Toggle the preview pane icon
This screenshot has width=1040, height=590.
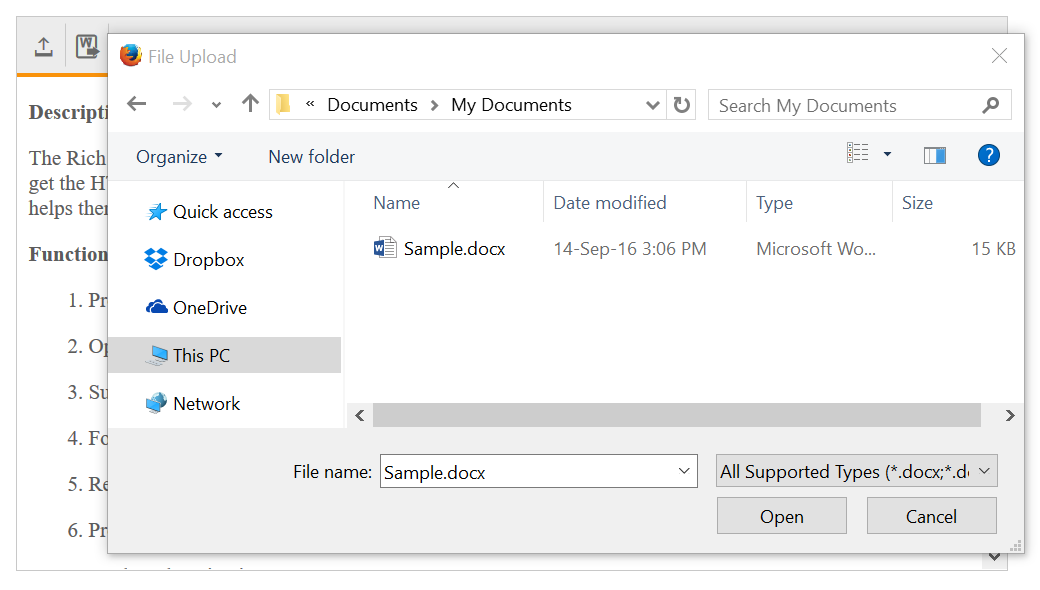(x=935, y=156)
